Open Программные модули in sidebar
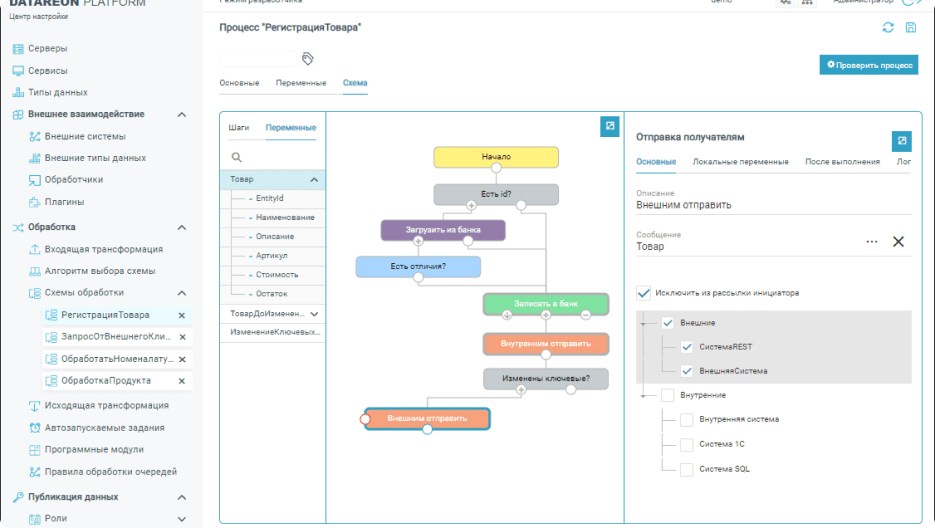The image size is (935, 528). coord(94,449)
